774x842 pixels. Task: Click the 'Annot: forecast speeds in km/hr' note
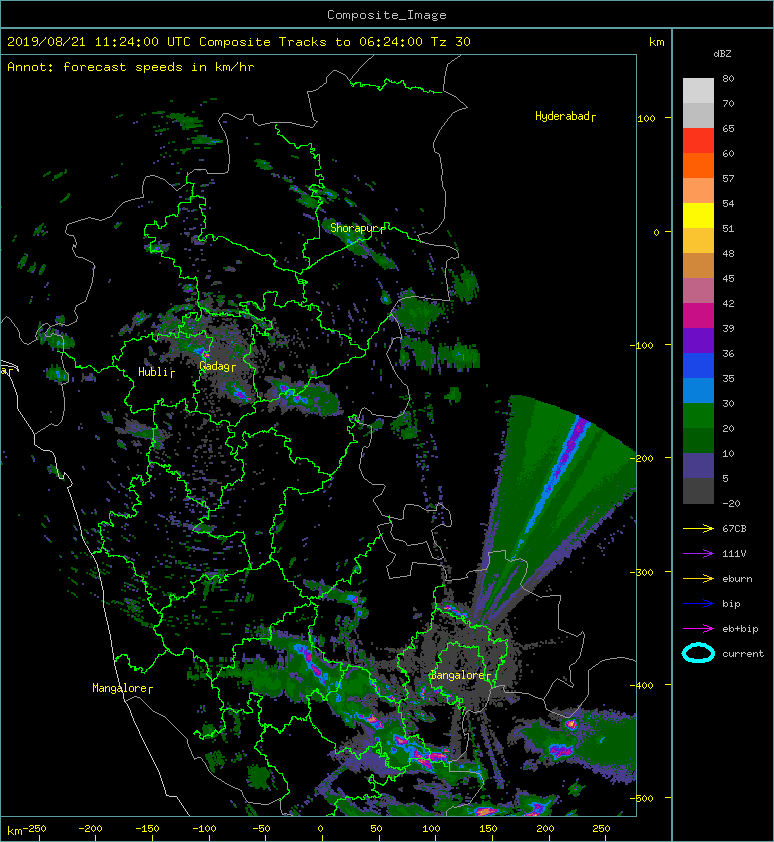coord(131,67)
